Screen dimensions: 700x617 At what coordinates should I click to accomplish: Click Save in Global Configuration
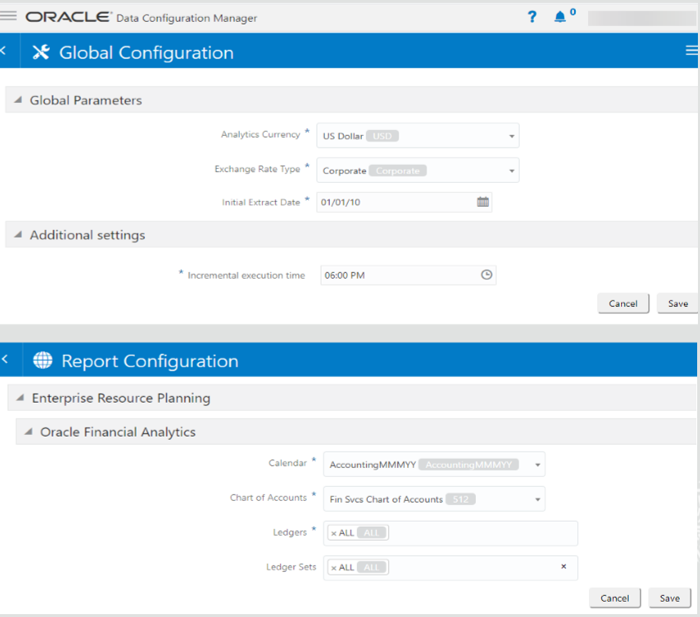[678, 304]
